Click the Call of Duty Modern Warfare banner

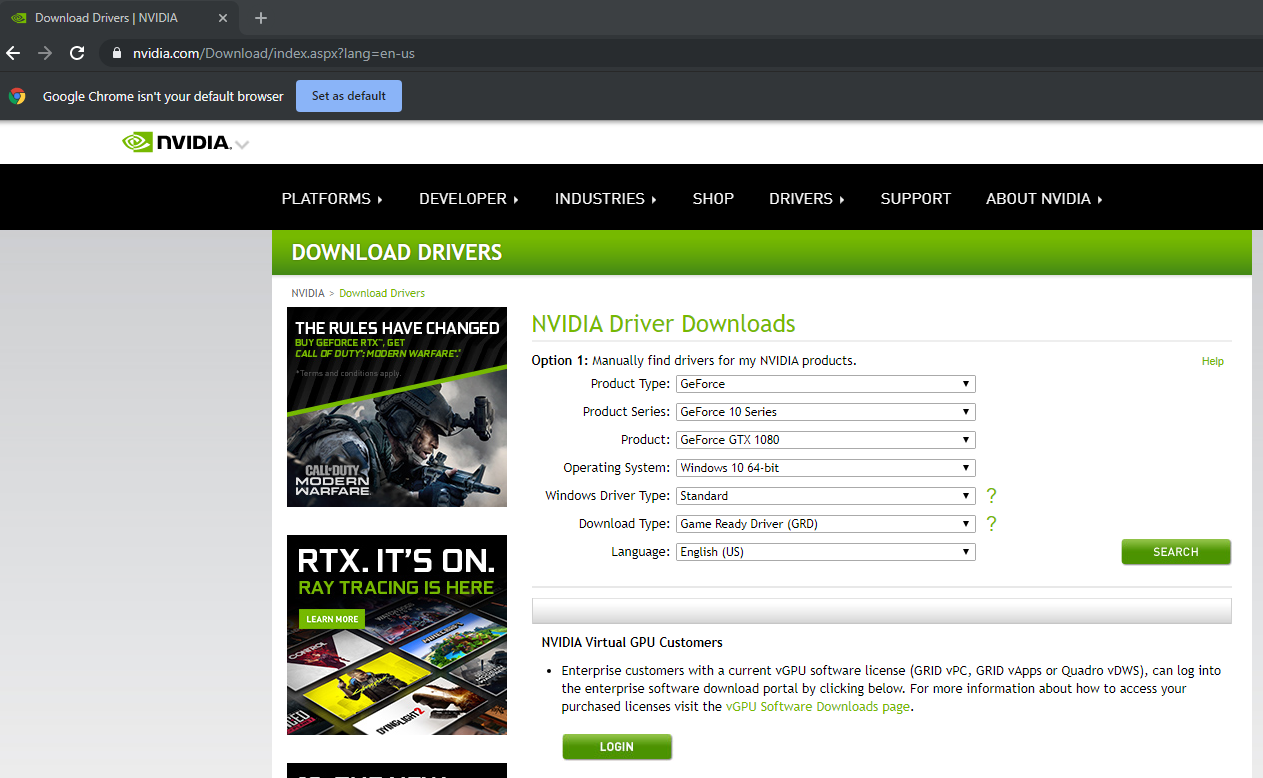click(397, 407)
